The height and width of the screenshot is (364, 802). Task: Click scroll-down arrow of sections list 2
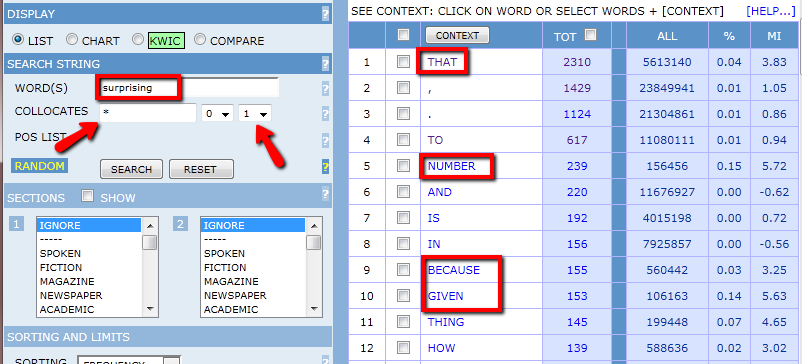314,308
